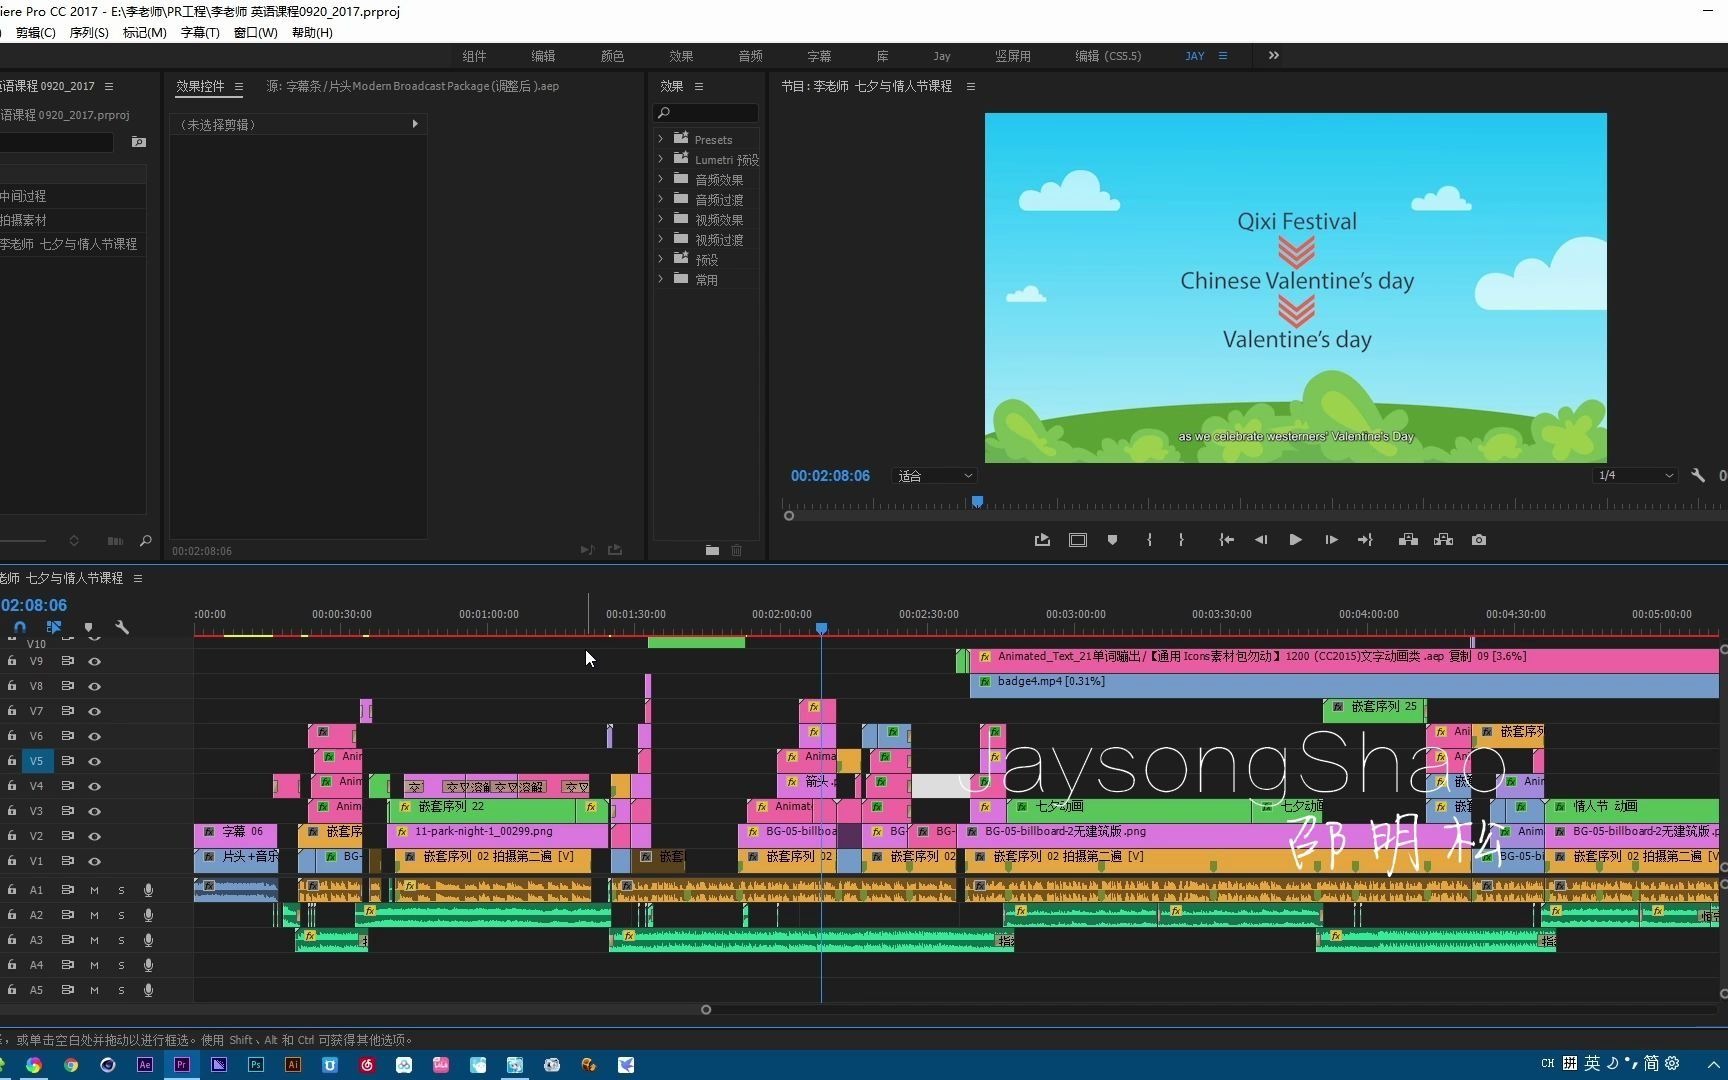1728x1080 pixels.
Task: Click the export arrow icon in monitor controls
Action: (x=1042, y=540)
